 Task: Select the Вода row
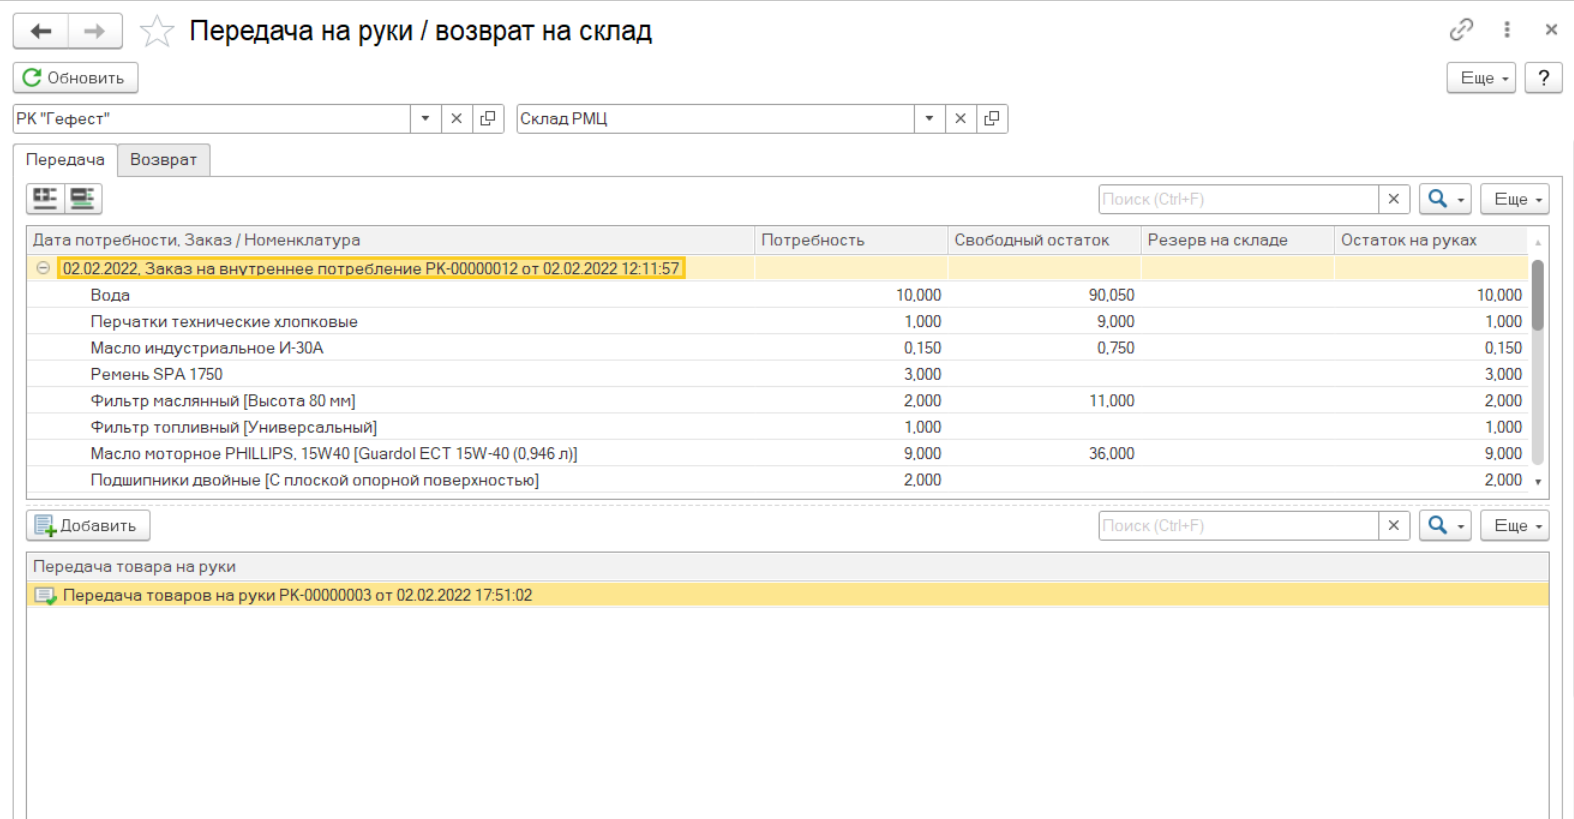tap(777, 295)
